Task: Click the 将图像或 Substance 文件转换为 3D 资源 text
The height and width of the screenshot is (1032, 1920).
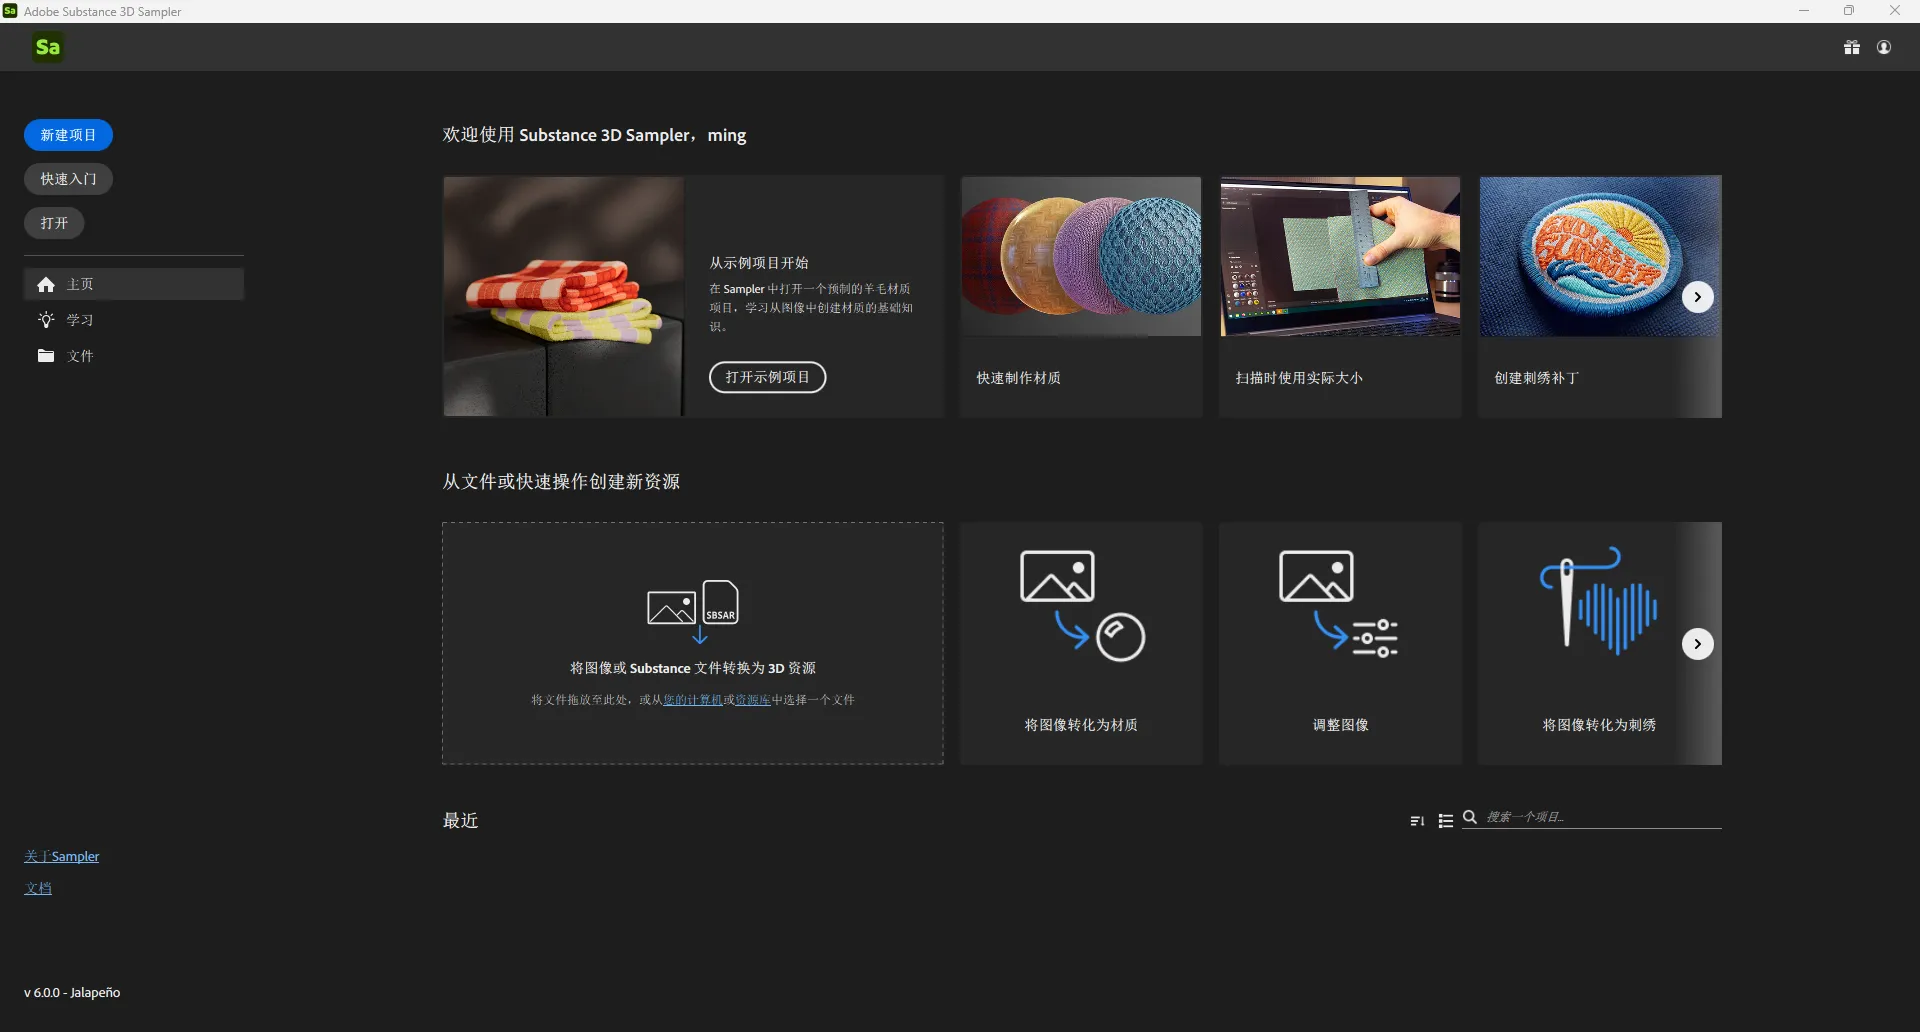Action: 693,668
